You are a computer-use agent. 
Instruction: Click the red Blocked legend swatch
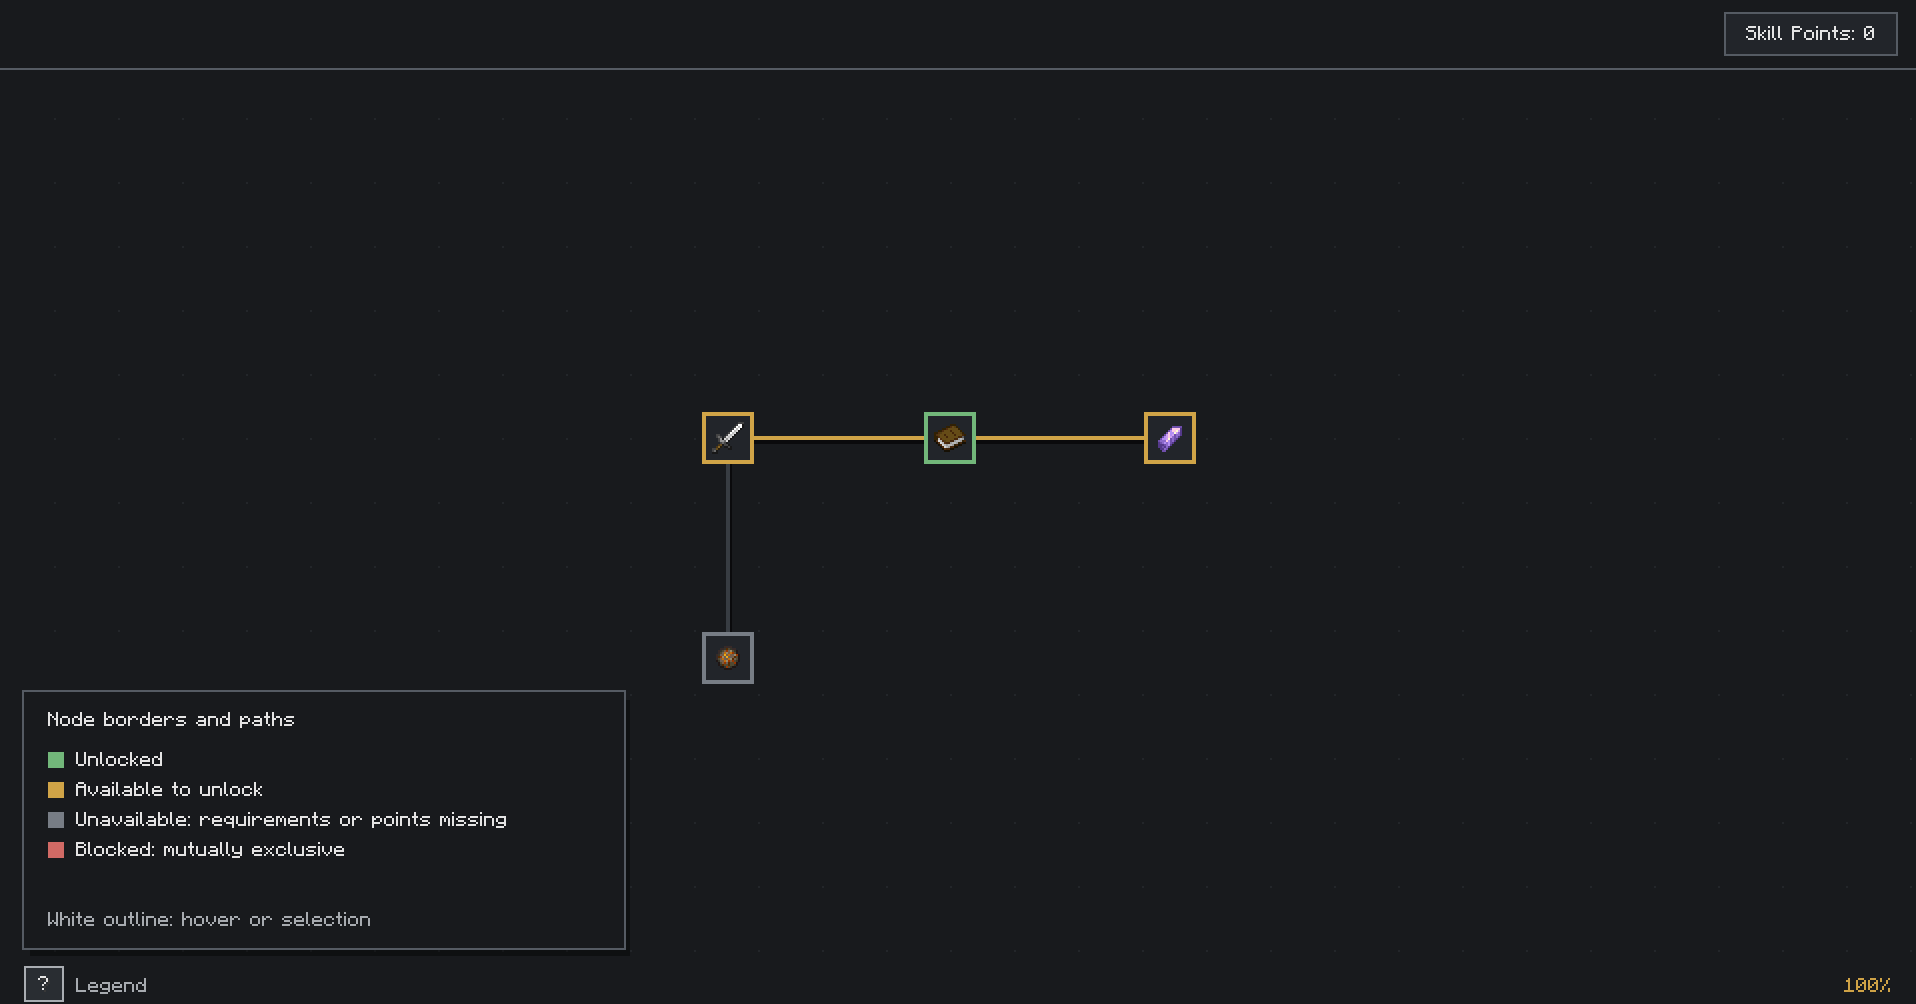pyautogui.click(x=56, y=850)
